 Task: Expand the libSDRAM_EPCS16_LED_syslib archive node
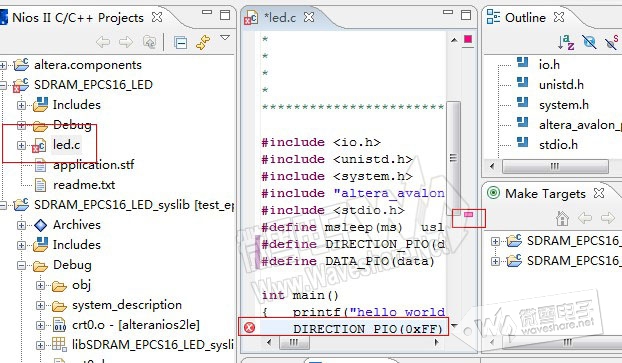[40, 345]
